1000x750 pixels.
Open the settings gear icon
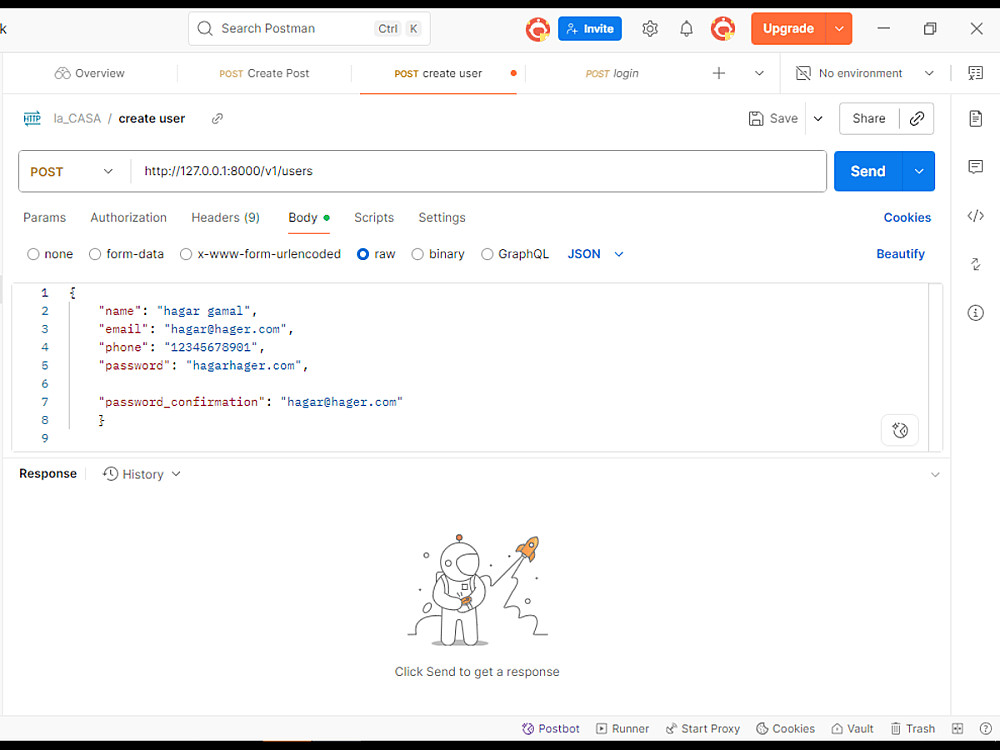(650, 29)
